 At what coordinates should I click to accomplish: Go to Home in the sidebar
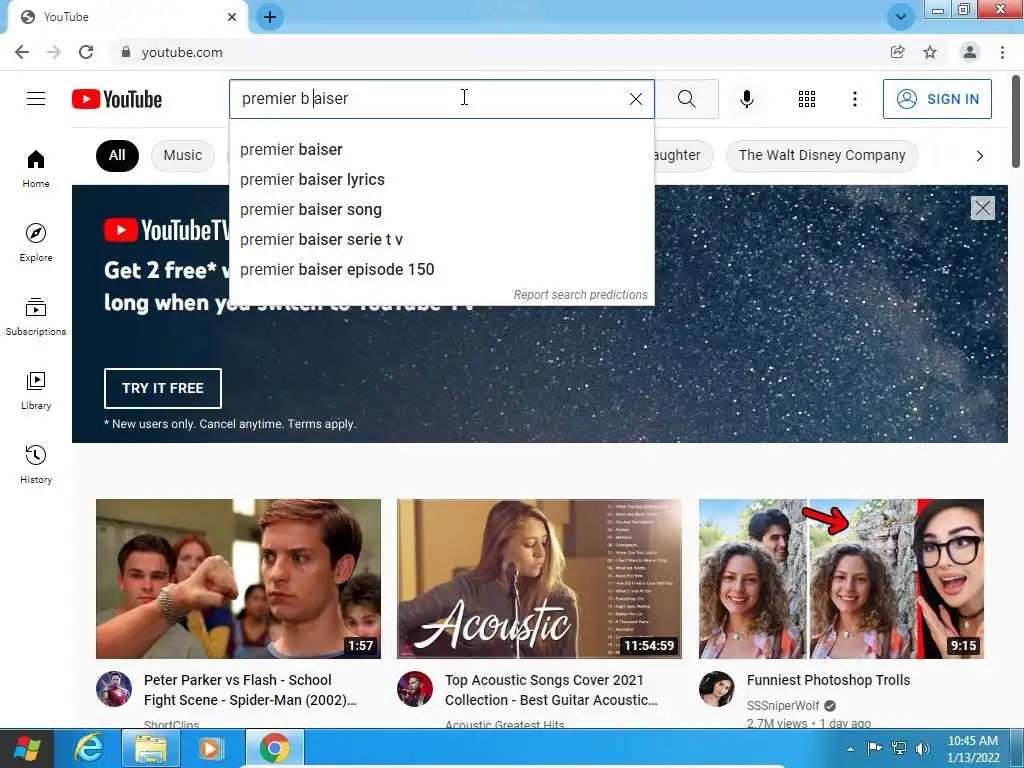tap(36, 168)
